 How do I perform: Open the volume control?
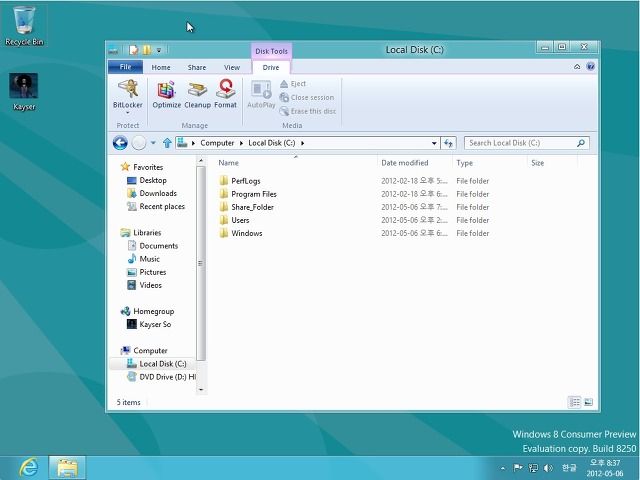point(548,468)
